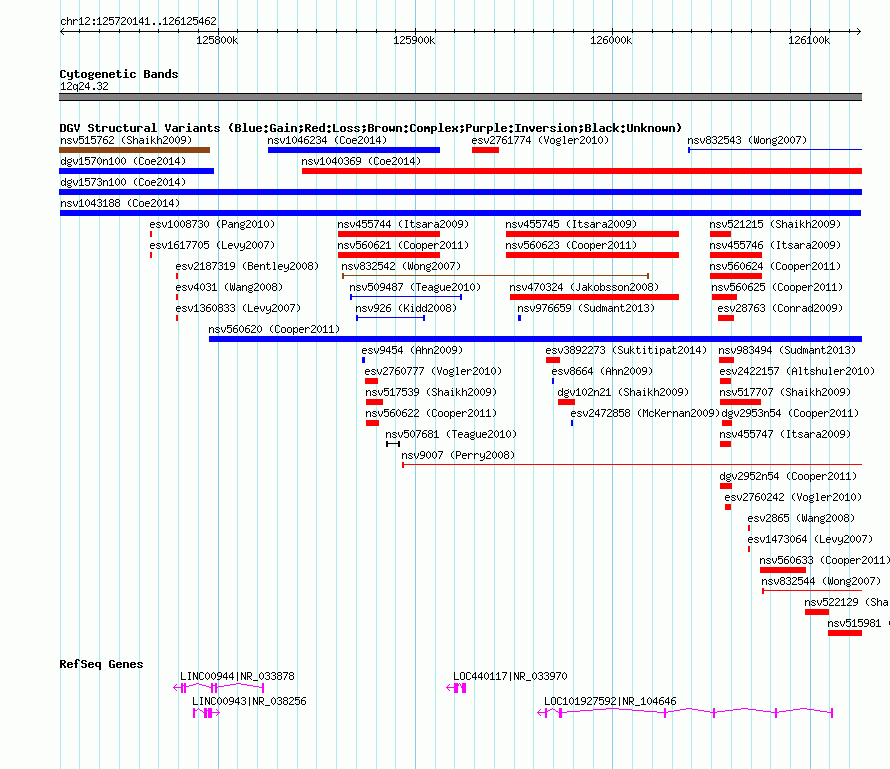Click the nsv560624 (Cooper2011) red bar
890x769 pixels.
pyautogui.click(x=736, y=276)
